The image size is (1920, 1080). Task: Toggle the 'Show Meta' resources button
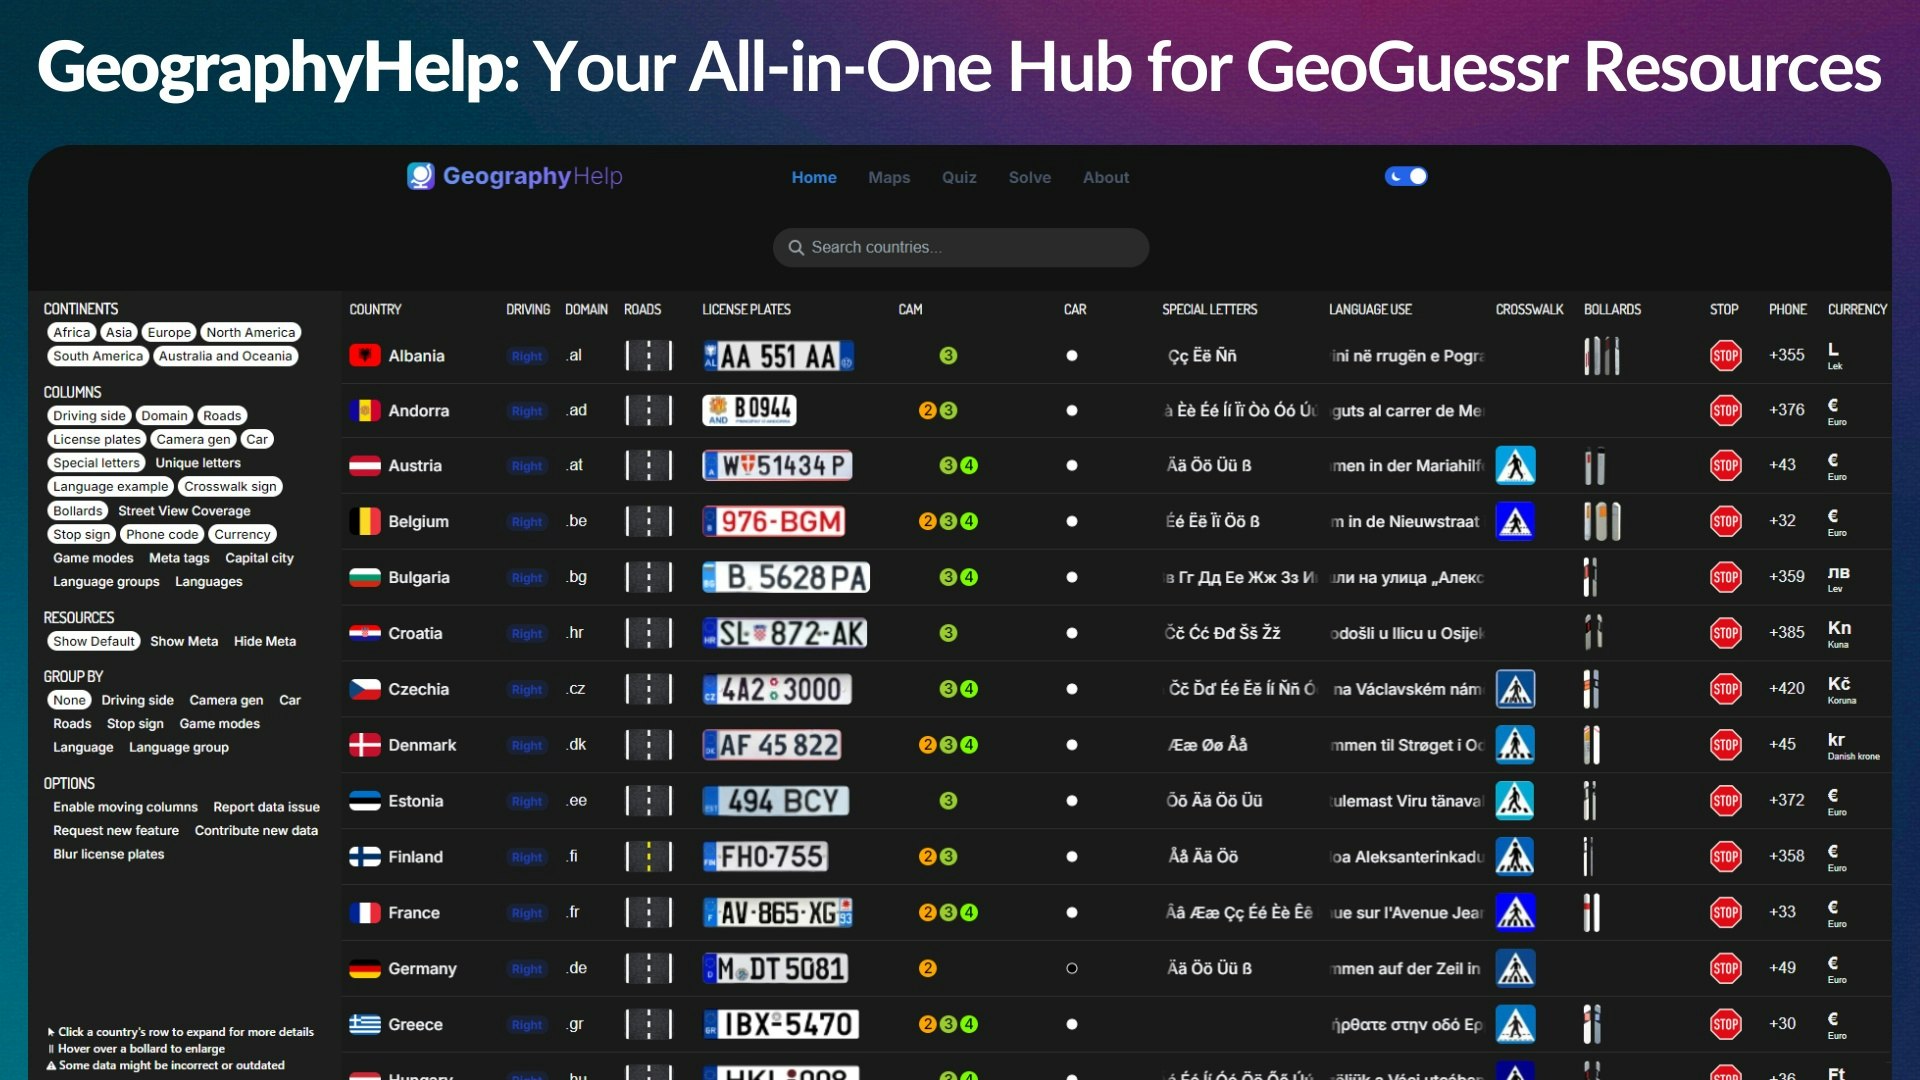coord(183,641)
